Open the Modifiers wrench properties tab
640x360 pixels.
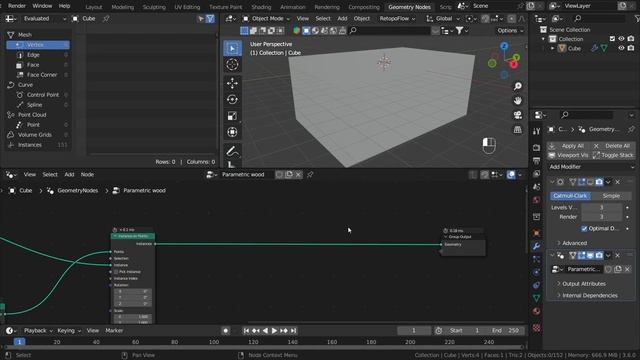coord(536,246)
